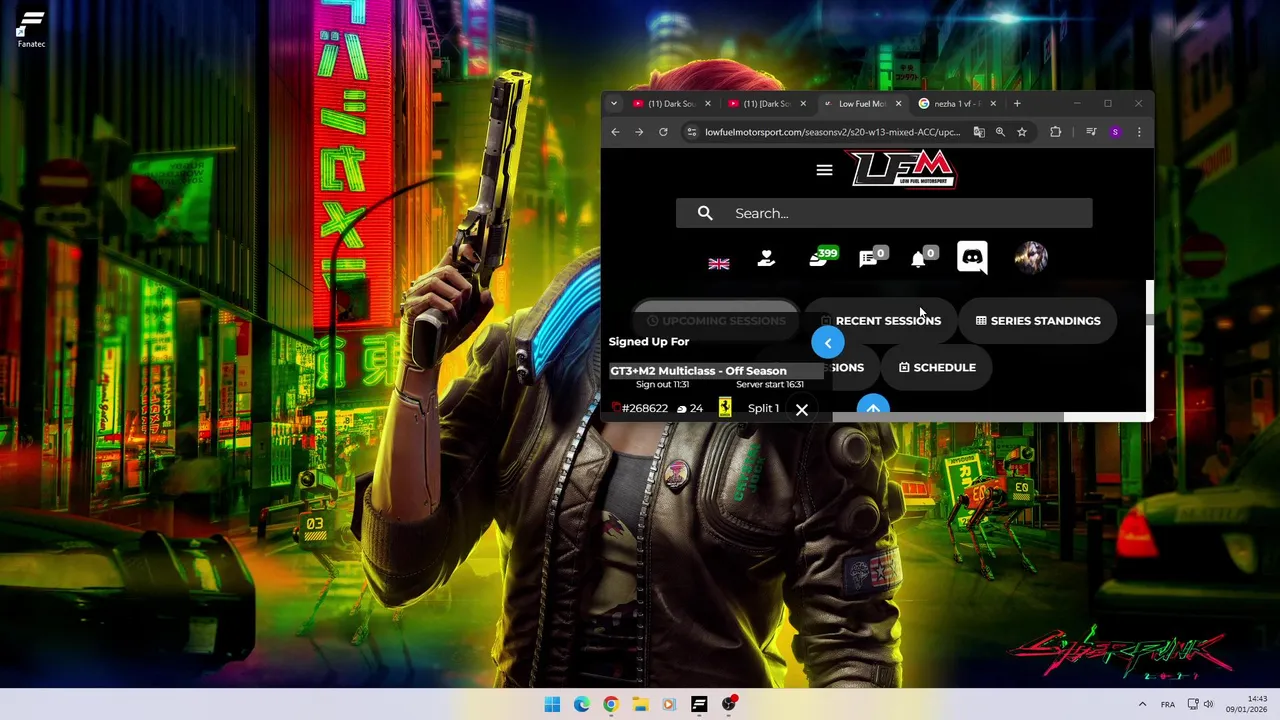This screenshot has width=1280, height=720.
Task: Open Microsoft Edge from taskbar
Action: tap(582, 704)
